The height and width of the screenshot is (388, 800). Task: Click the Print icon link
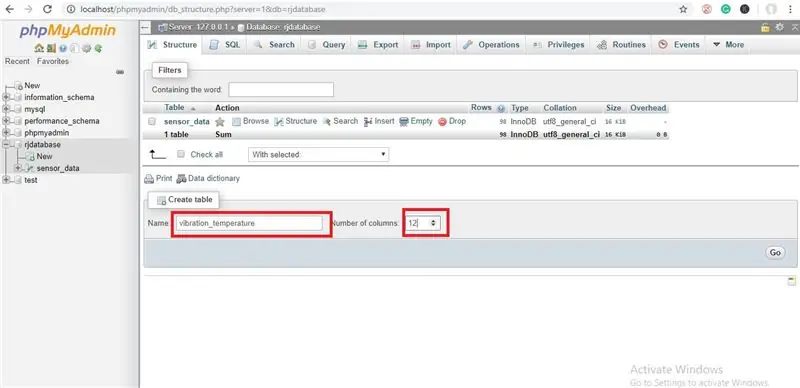click(x=149, y=179)
